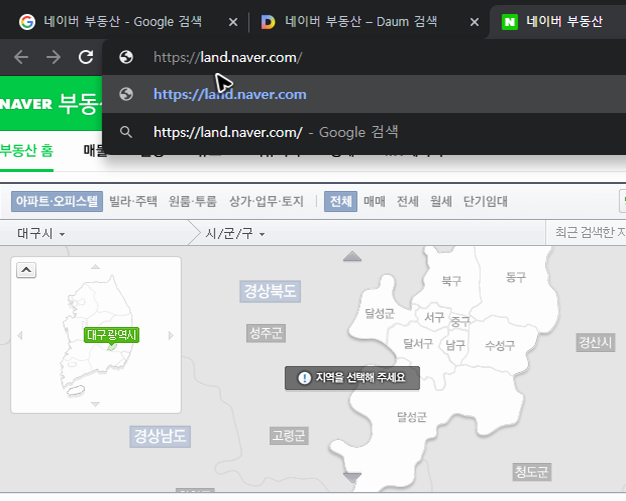Select 원룸·투룸 property type
The image size is (626, 501).
(x=192, y=201)
